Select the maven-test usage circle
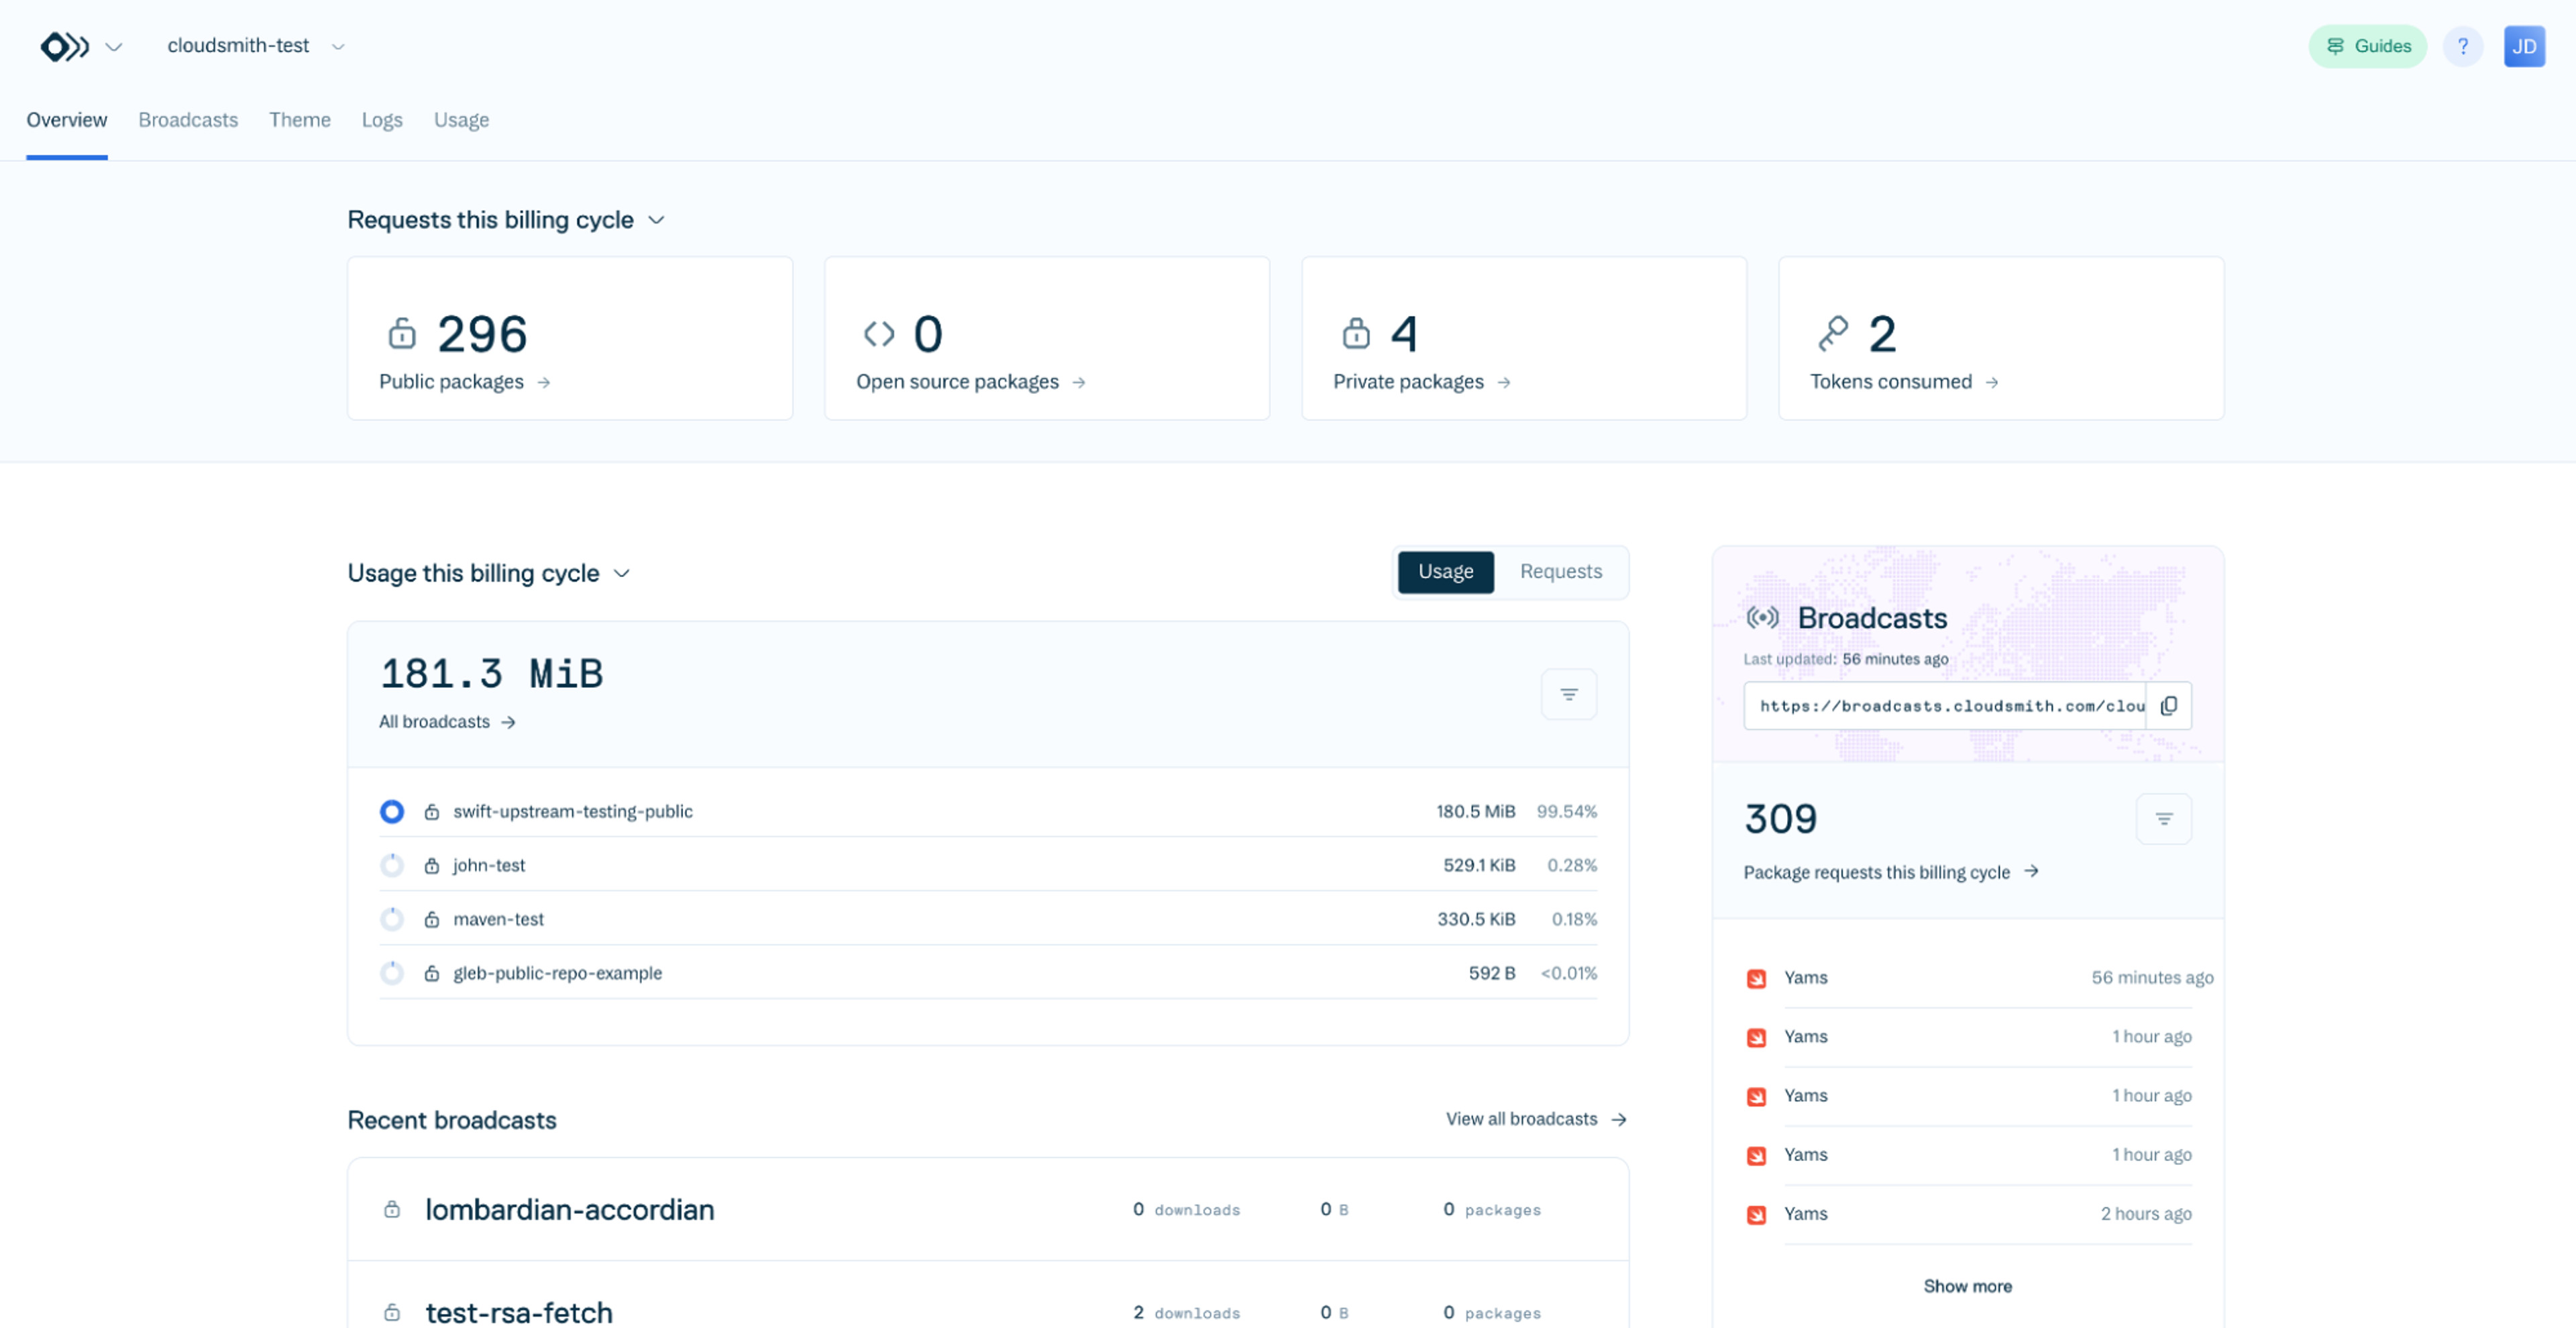 click(392, 919)
